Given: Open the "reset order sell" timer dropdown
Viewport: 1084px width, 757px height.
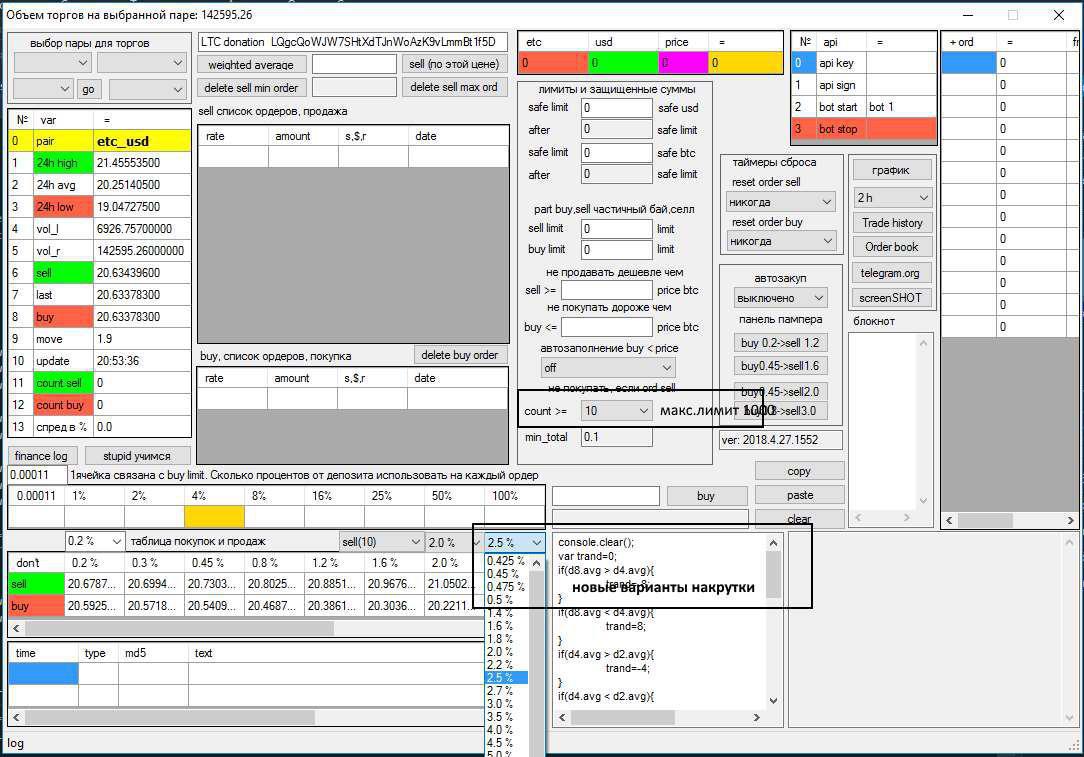Looking at the screenshot, I should [781, 202].
